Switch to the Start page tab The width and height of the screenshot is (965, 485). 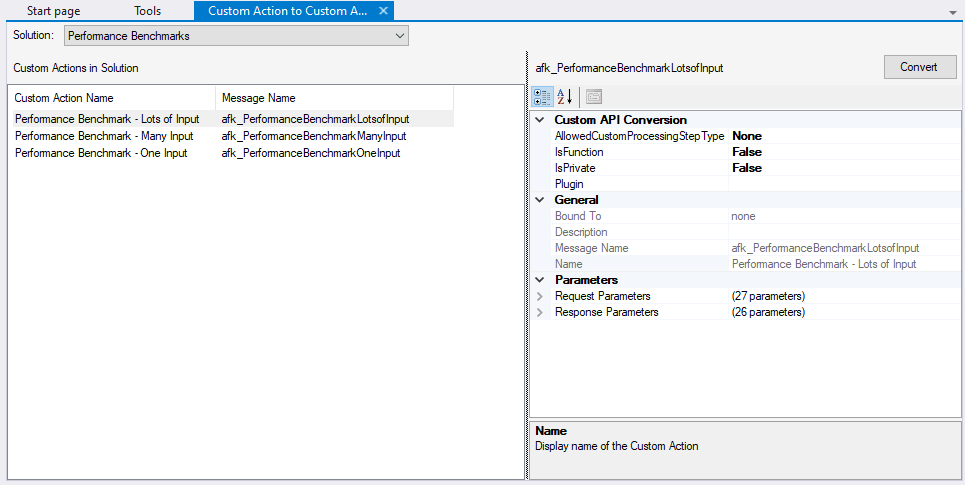(x=54, y=11)
